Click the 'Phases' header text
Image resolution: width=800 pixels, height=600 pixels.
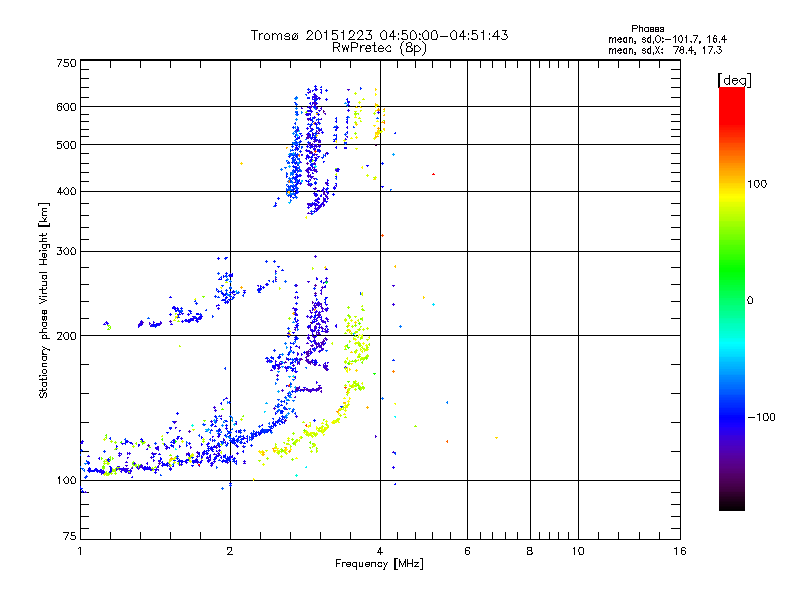coord(647,29)
